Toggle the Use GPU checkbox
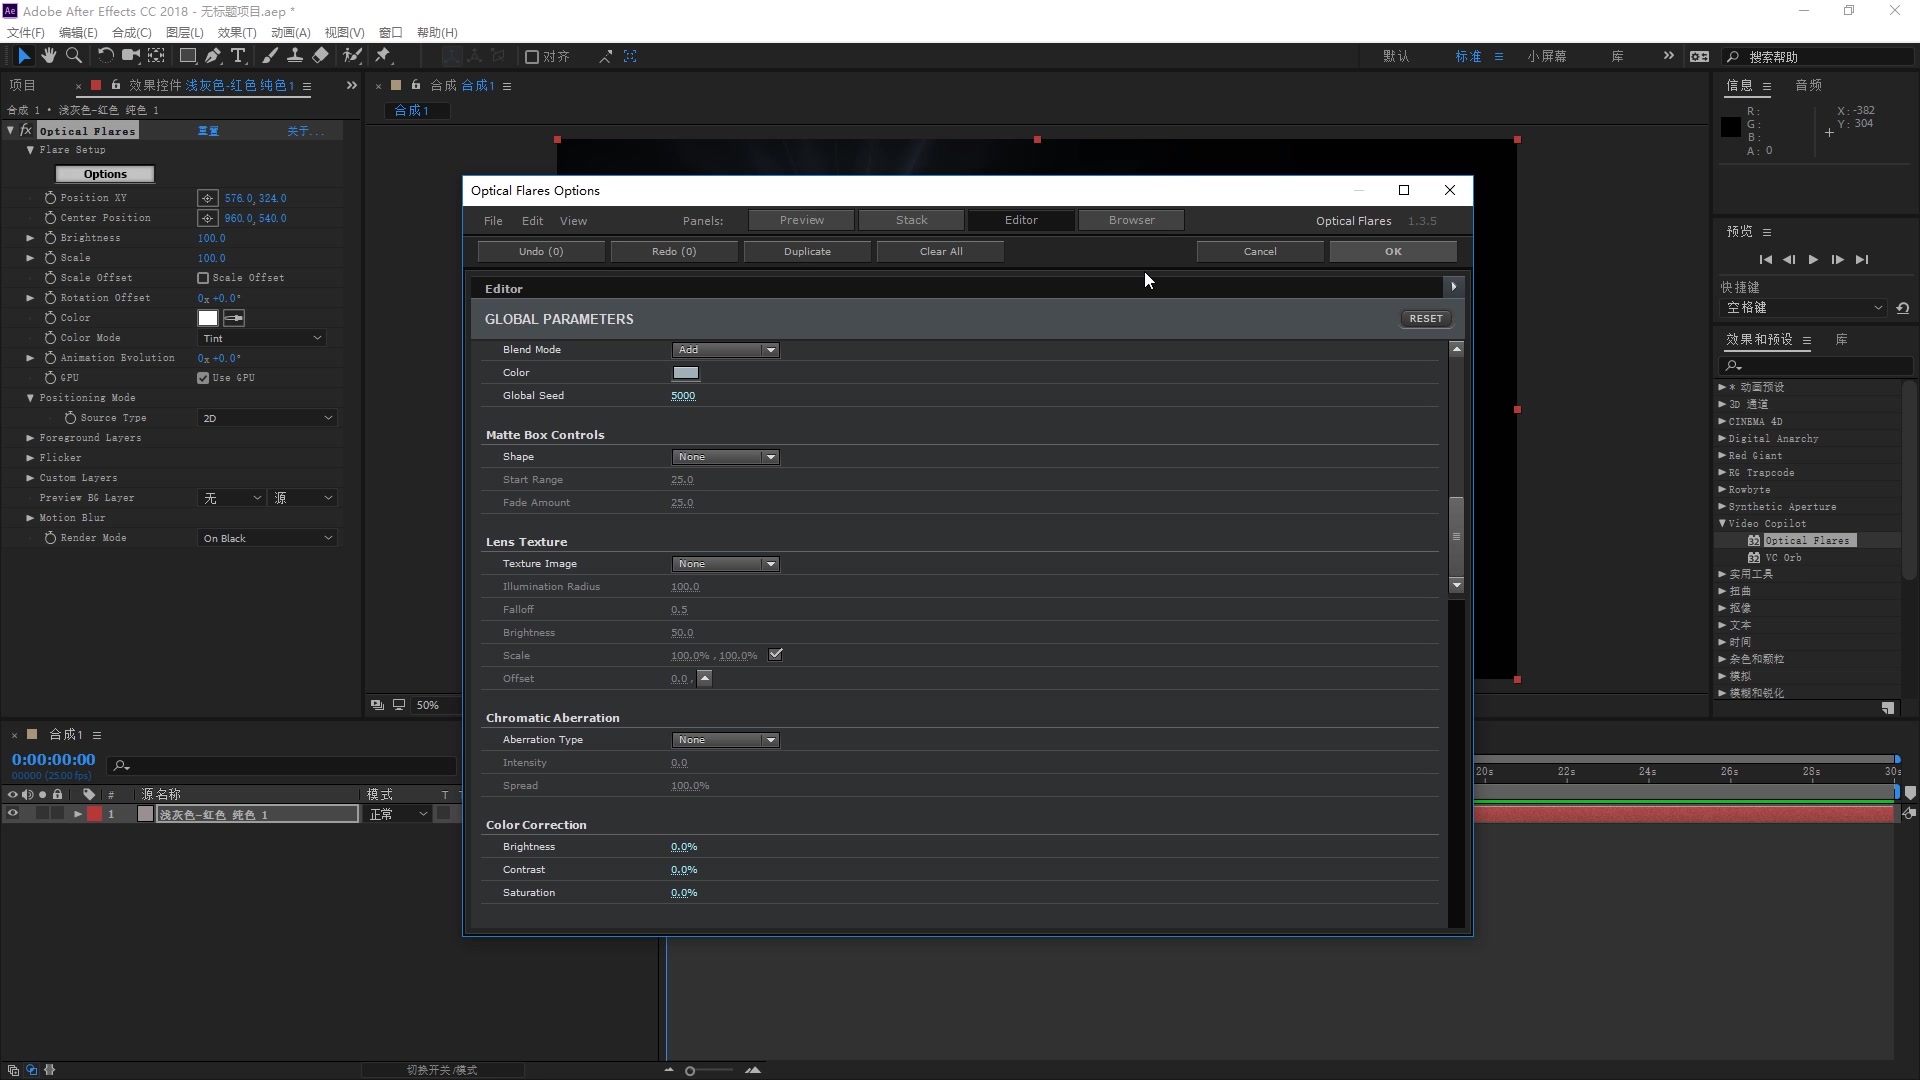Screen dimensions: 1920x1080 click(203, 378)
